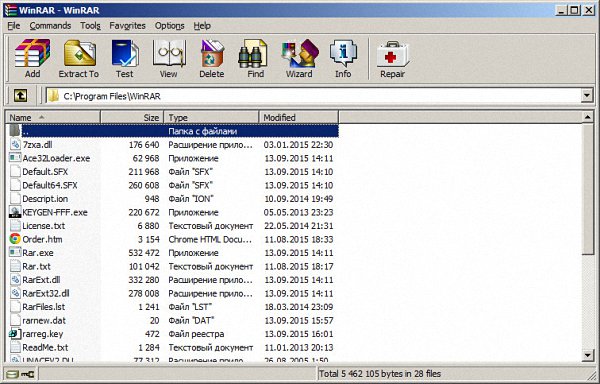
Task: Select the Descript.ion file row
Action: (x=172, y=199)
